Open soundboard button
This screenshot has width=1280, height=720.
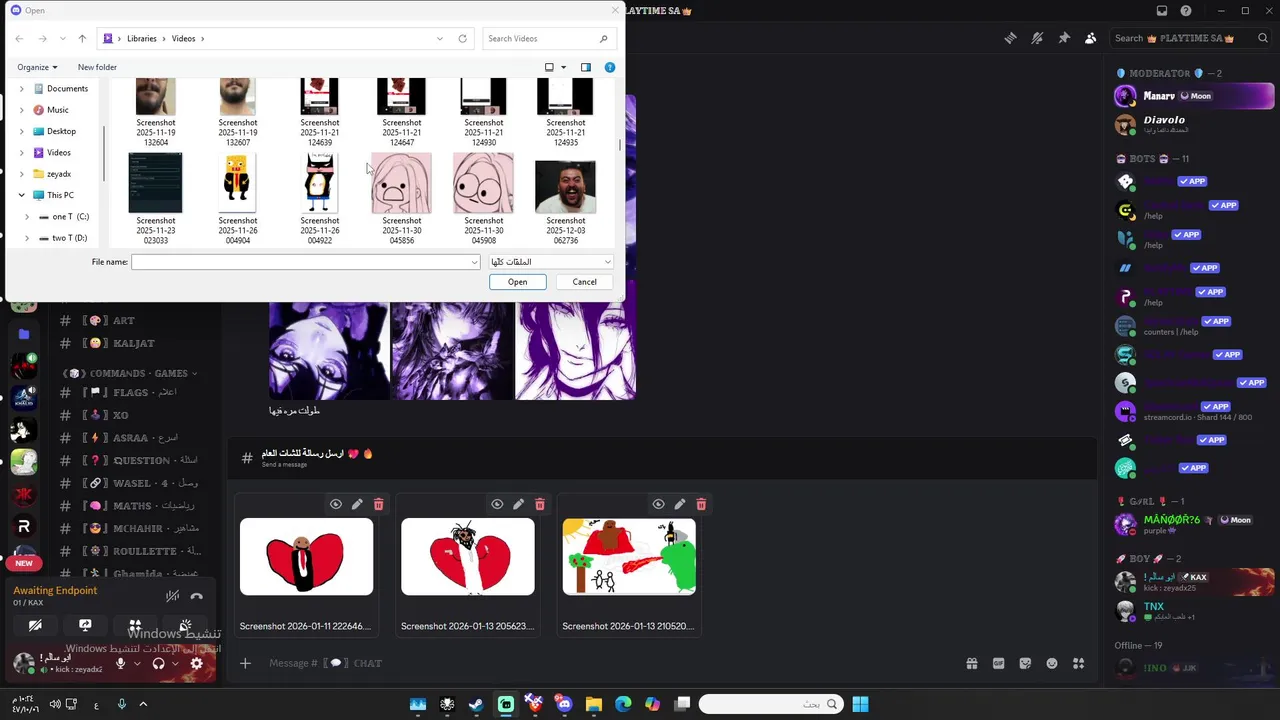[x=185, y=626]
